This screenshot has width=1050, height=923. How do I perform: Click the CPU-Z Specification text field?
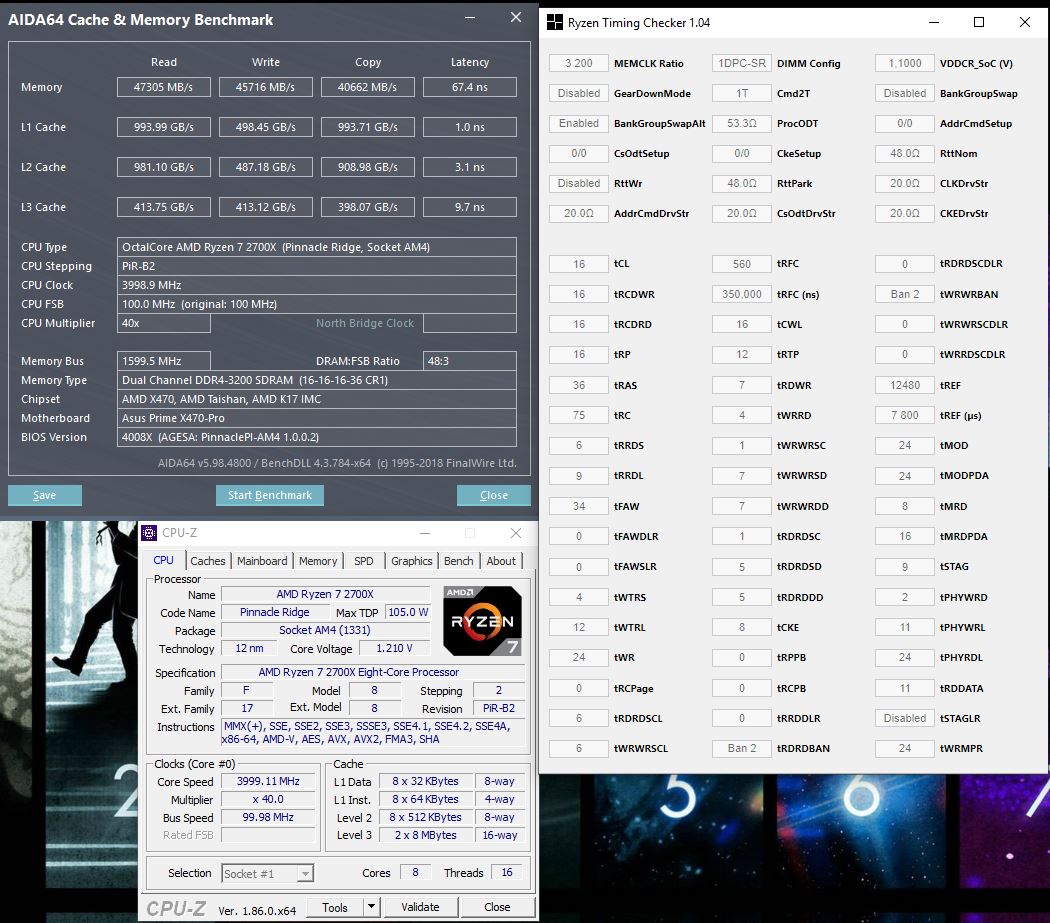coord(373,672)
